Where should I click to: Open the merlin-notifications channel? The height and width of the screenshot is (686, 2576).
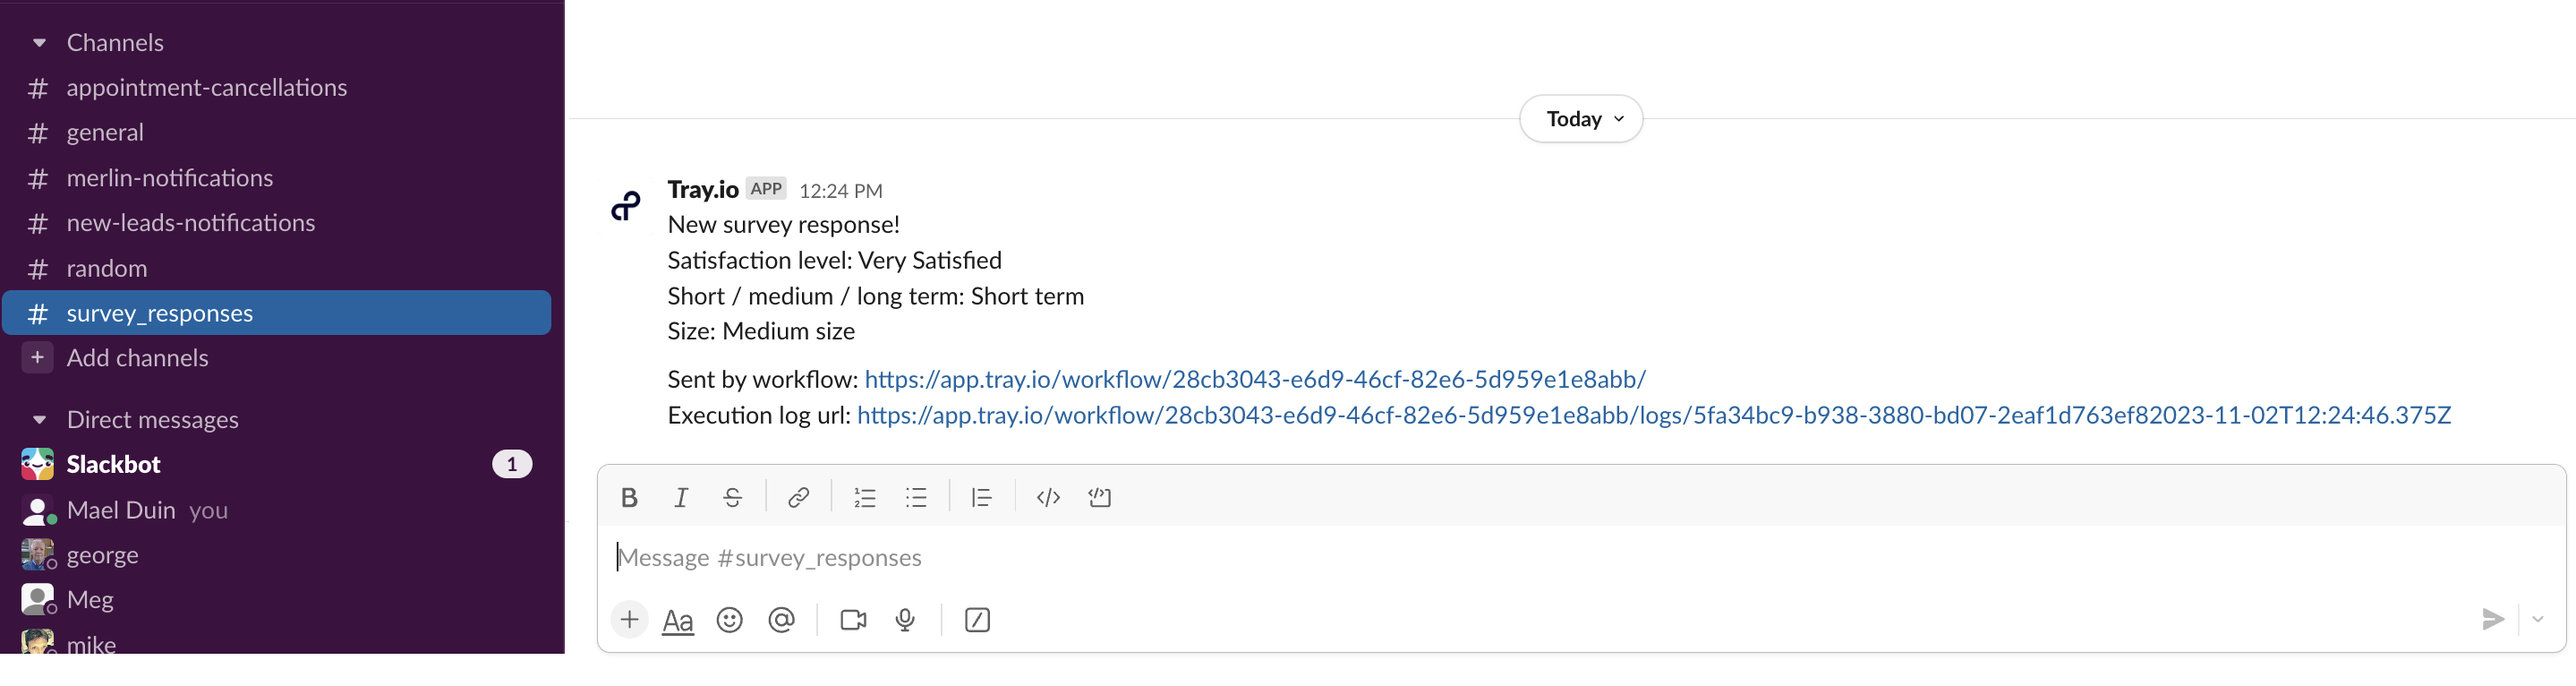coord(170,177)
